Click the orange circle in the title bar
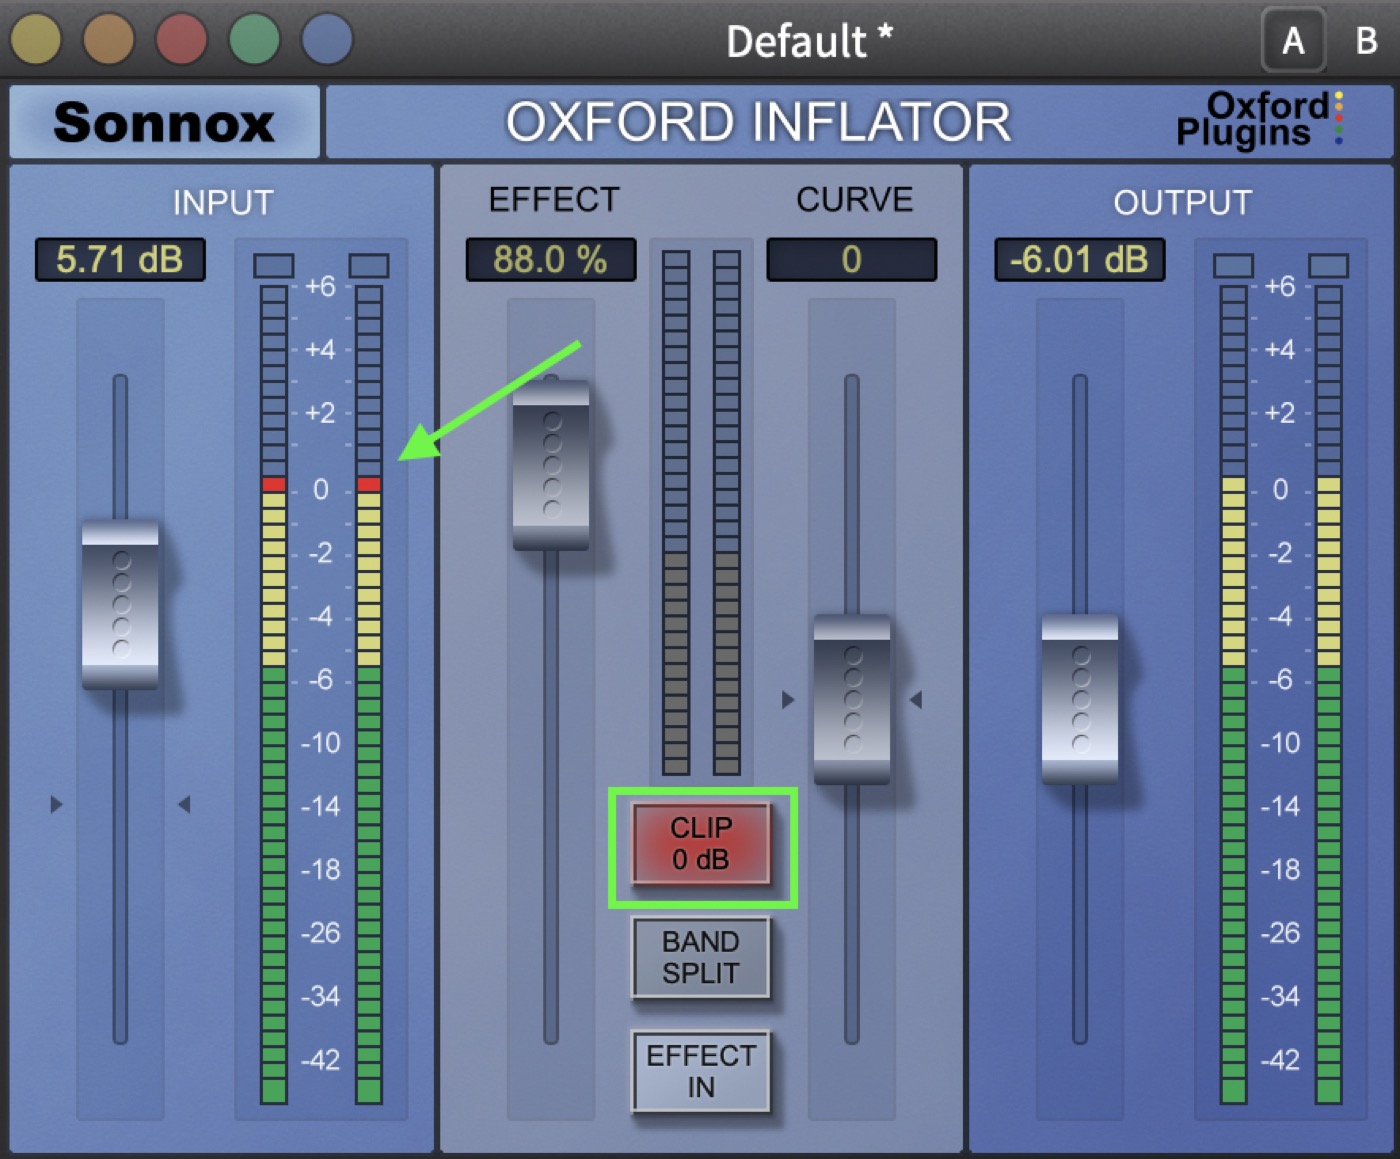The image size is (1400, 1159). click(x=108, y=39)
